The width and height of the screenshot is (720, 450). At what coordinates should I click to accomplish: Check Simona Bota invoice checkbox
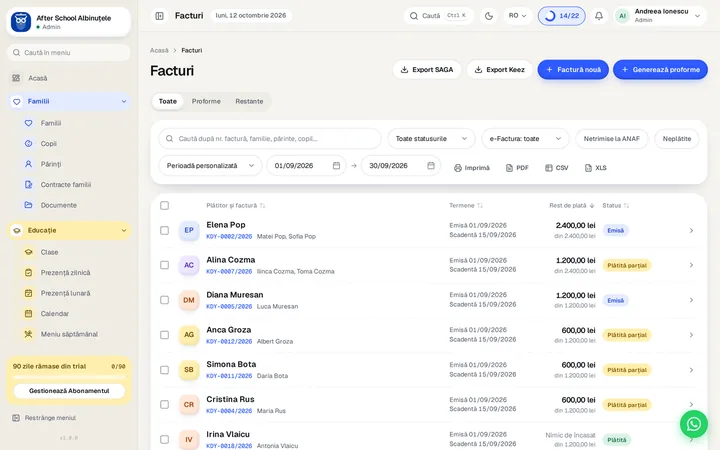pos(164,370)
